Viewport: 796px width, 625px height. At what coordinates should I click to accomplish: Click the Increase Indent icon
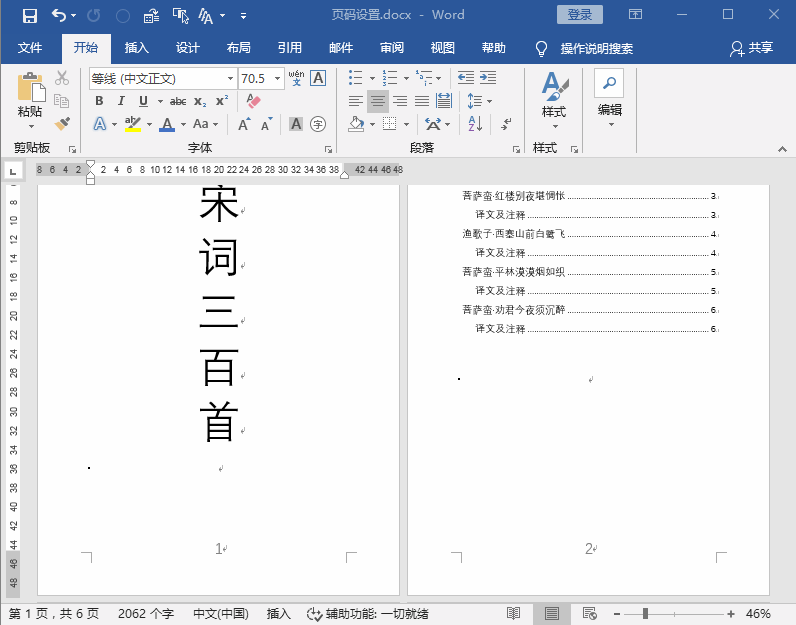tap(488, 78)
